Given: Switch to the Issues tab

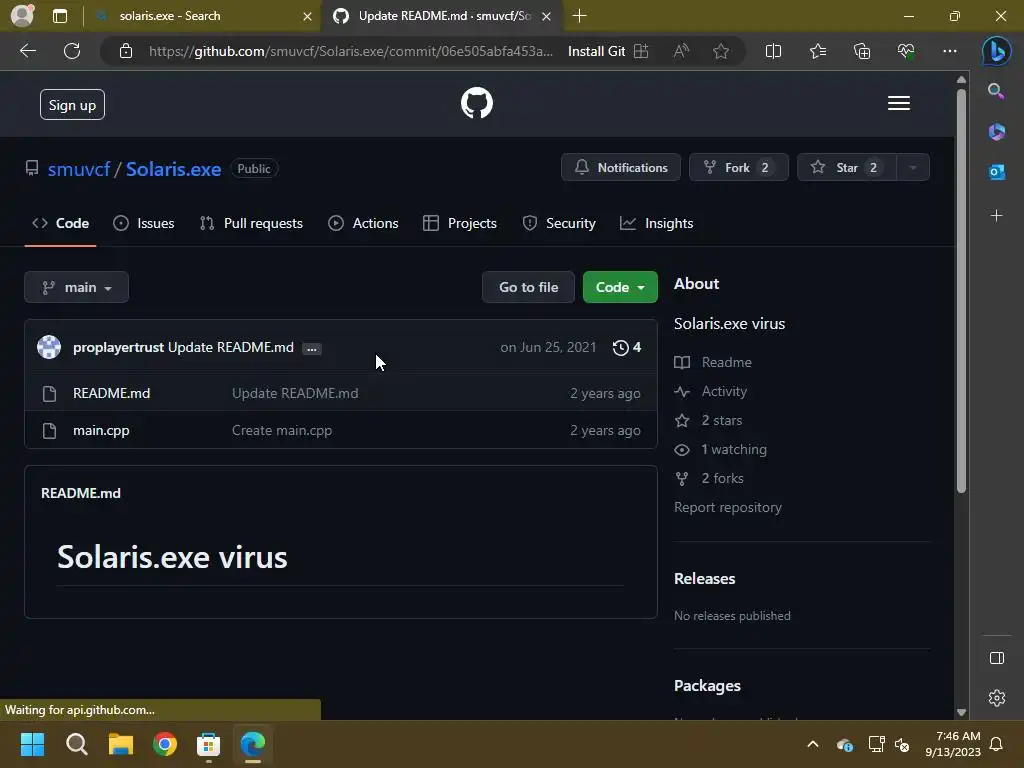Looking at the screenshot, I should tap(144, 223).
